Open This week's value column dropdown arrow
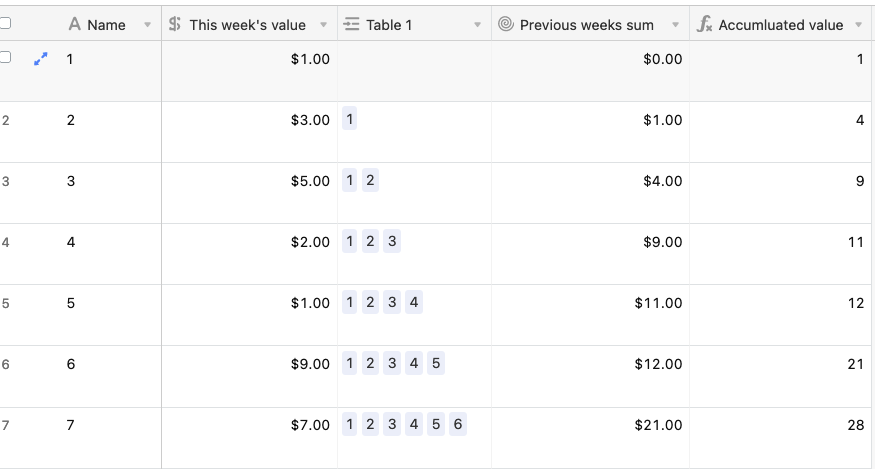Image resolution: width=875 pixels, height=469 pixels. [323, 25]
